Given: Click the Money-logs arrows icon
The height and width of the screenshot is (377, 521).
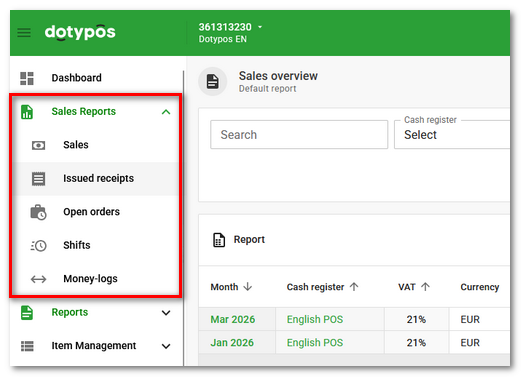Looking at the screenshot, I should tap(38, 279).
